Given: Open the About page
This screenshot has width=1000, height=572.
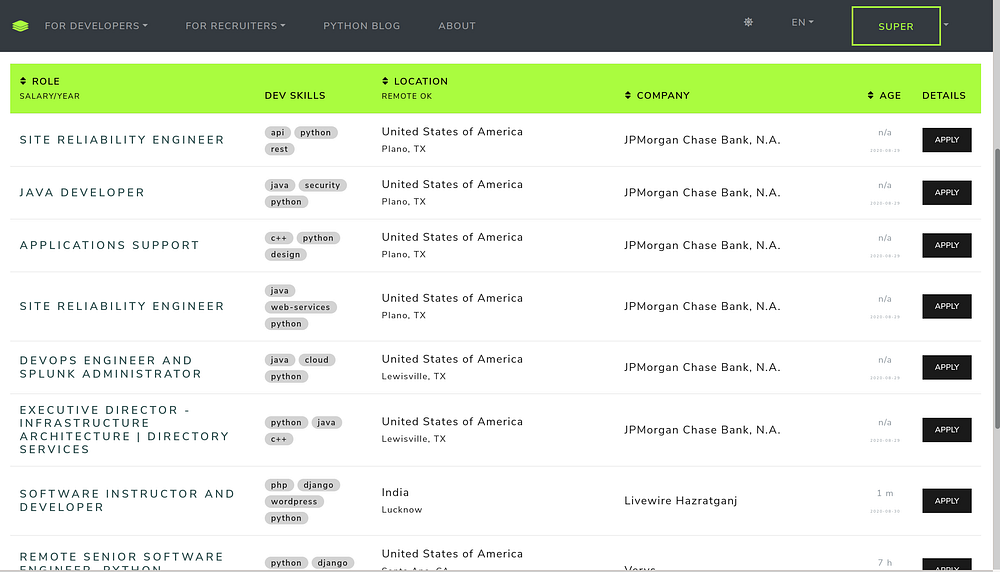Looking at the screenshot, I should [x=457, y=26].
